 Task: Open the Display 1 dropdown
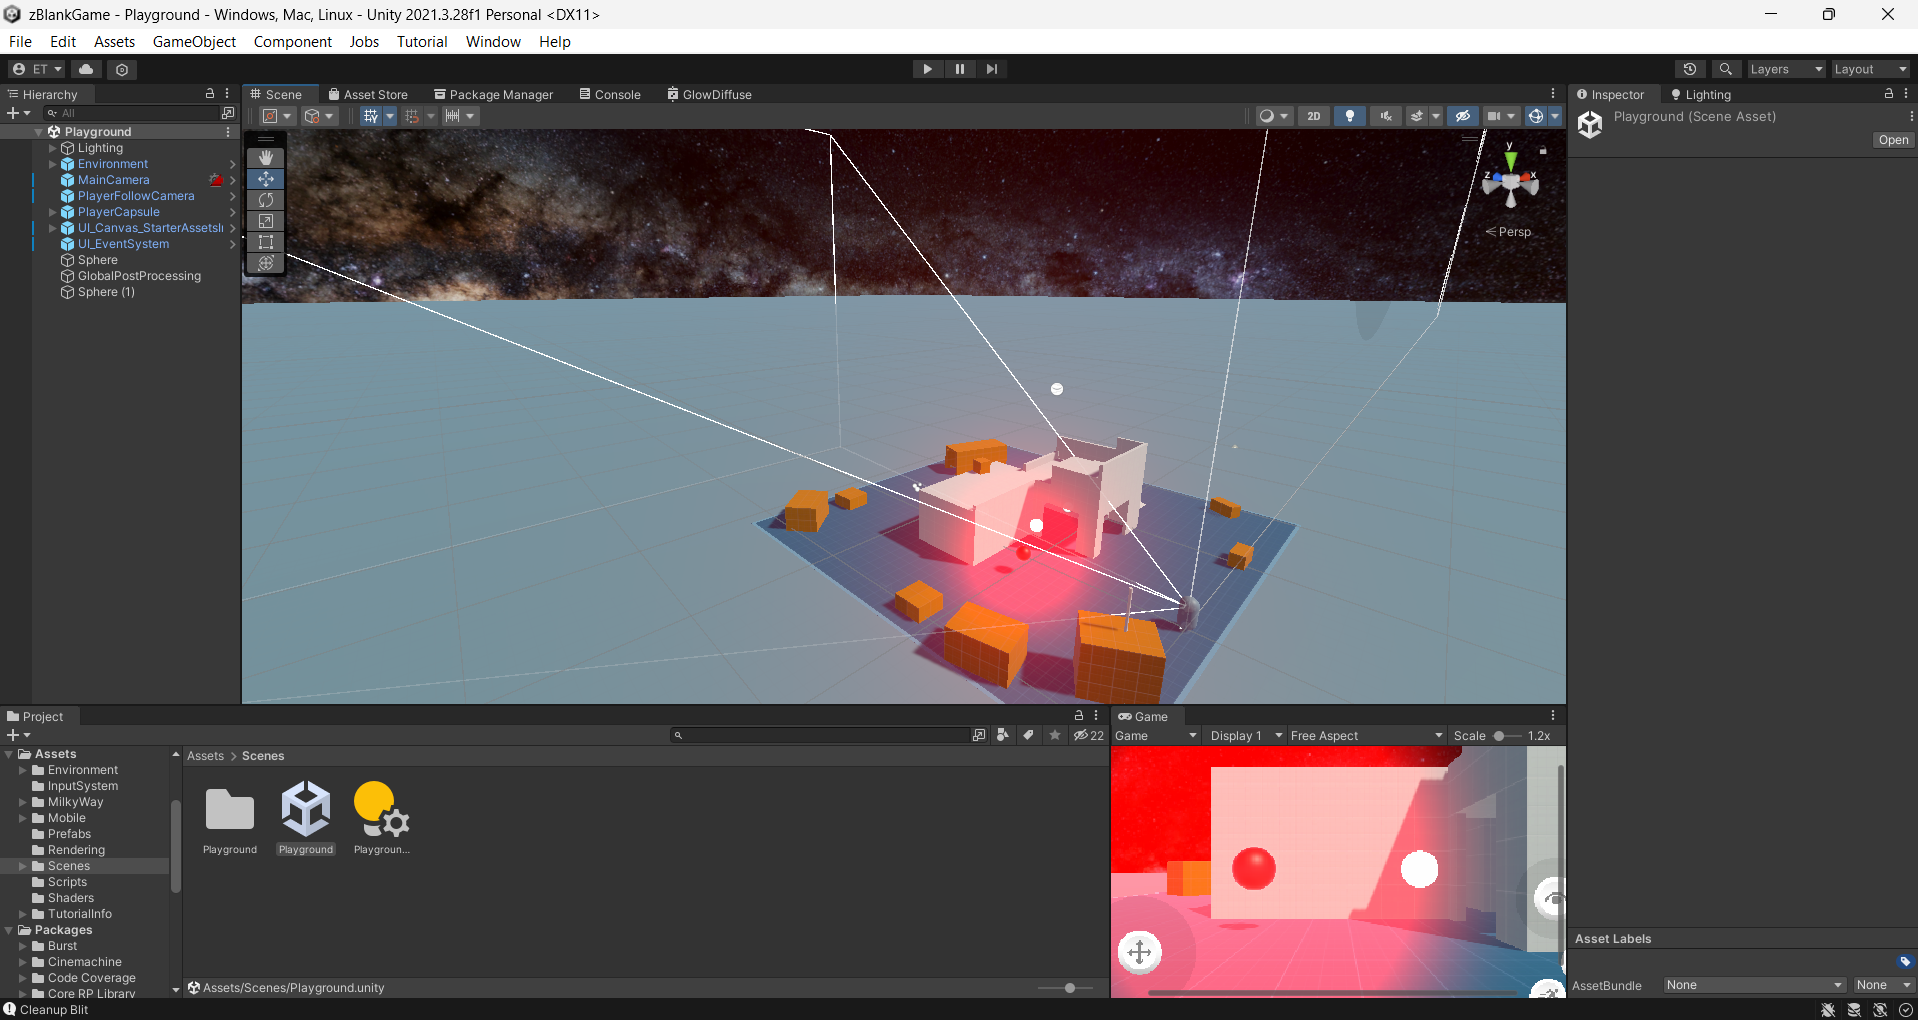tap(1245, 736)
